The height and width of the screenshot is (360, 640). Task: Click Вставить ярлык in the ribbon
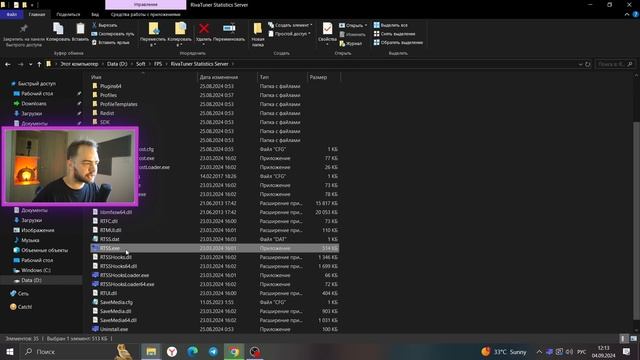111,42
